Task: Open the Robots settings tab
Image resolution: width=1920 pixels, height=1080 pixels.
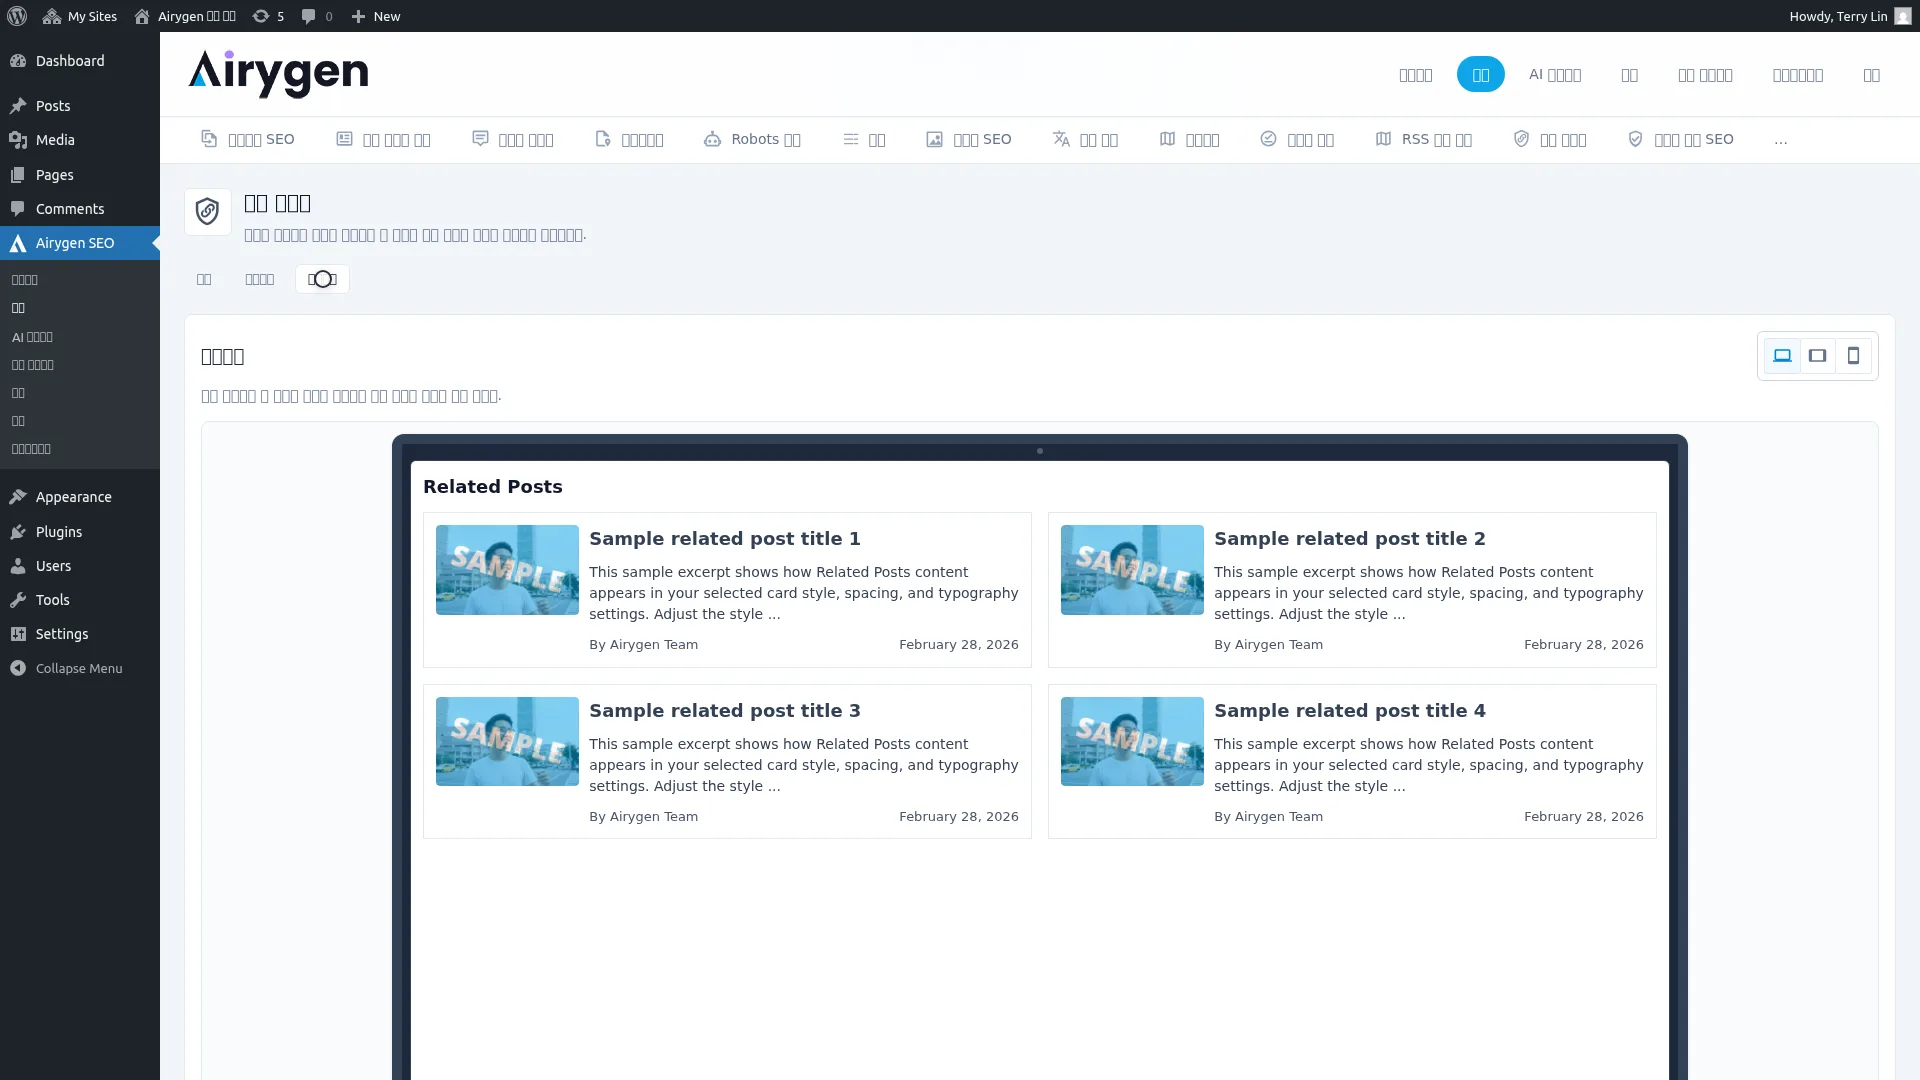Action: point(752,139)
